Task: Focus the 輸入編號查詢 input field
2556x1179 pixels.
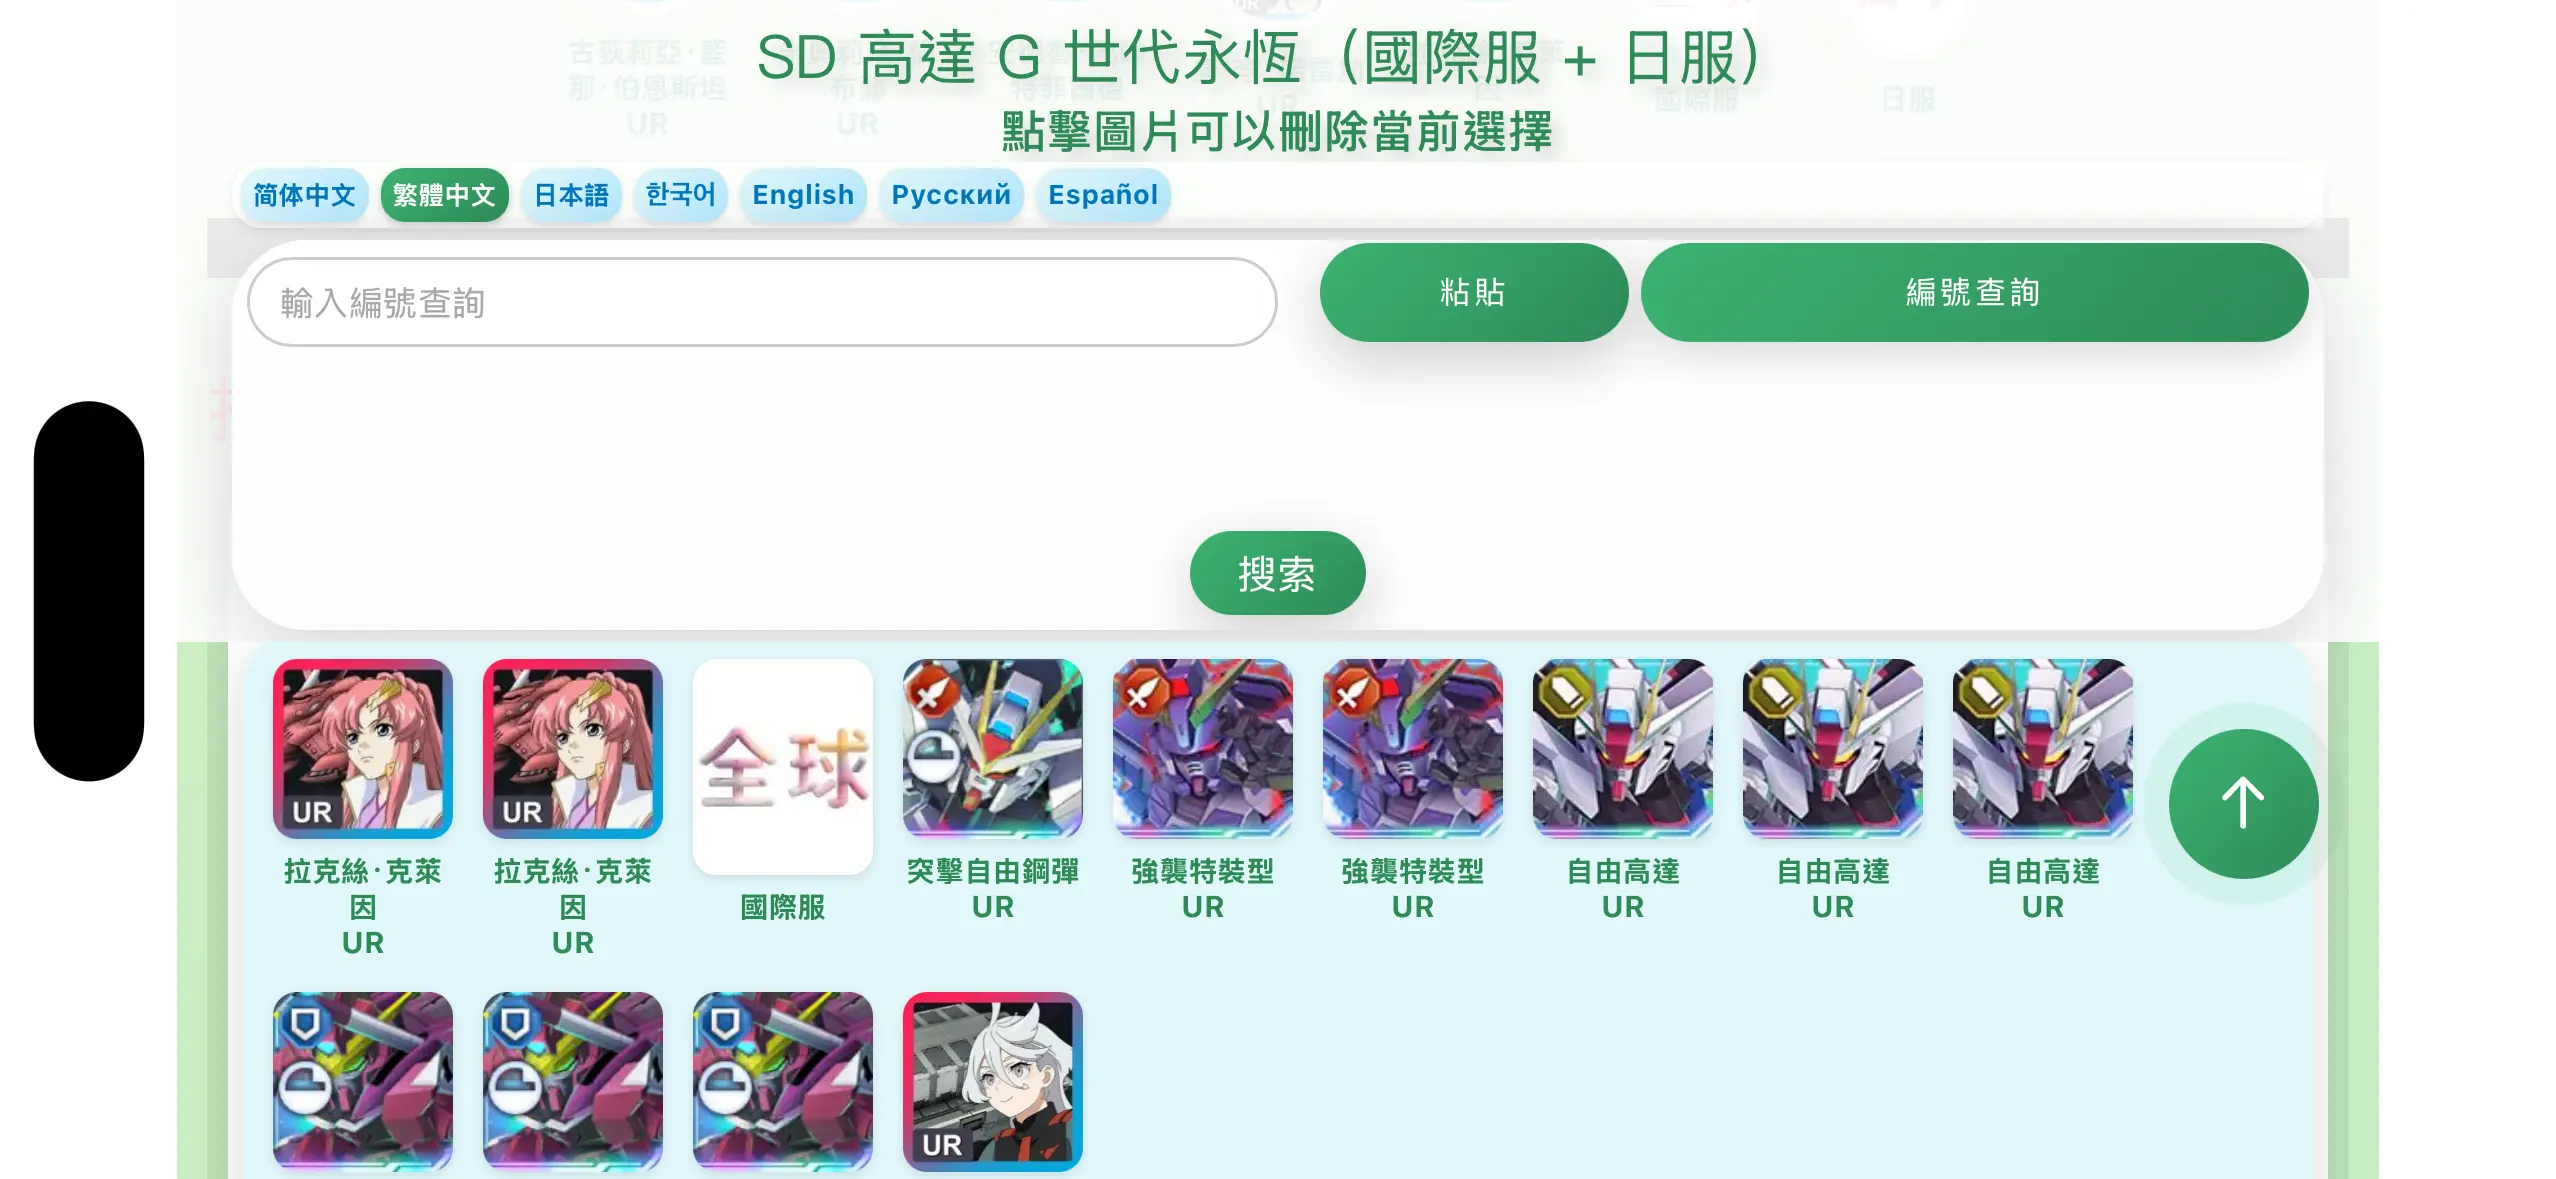Action: click(x=762, y=302)
